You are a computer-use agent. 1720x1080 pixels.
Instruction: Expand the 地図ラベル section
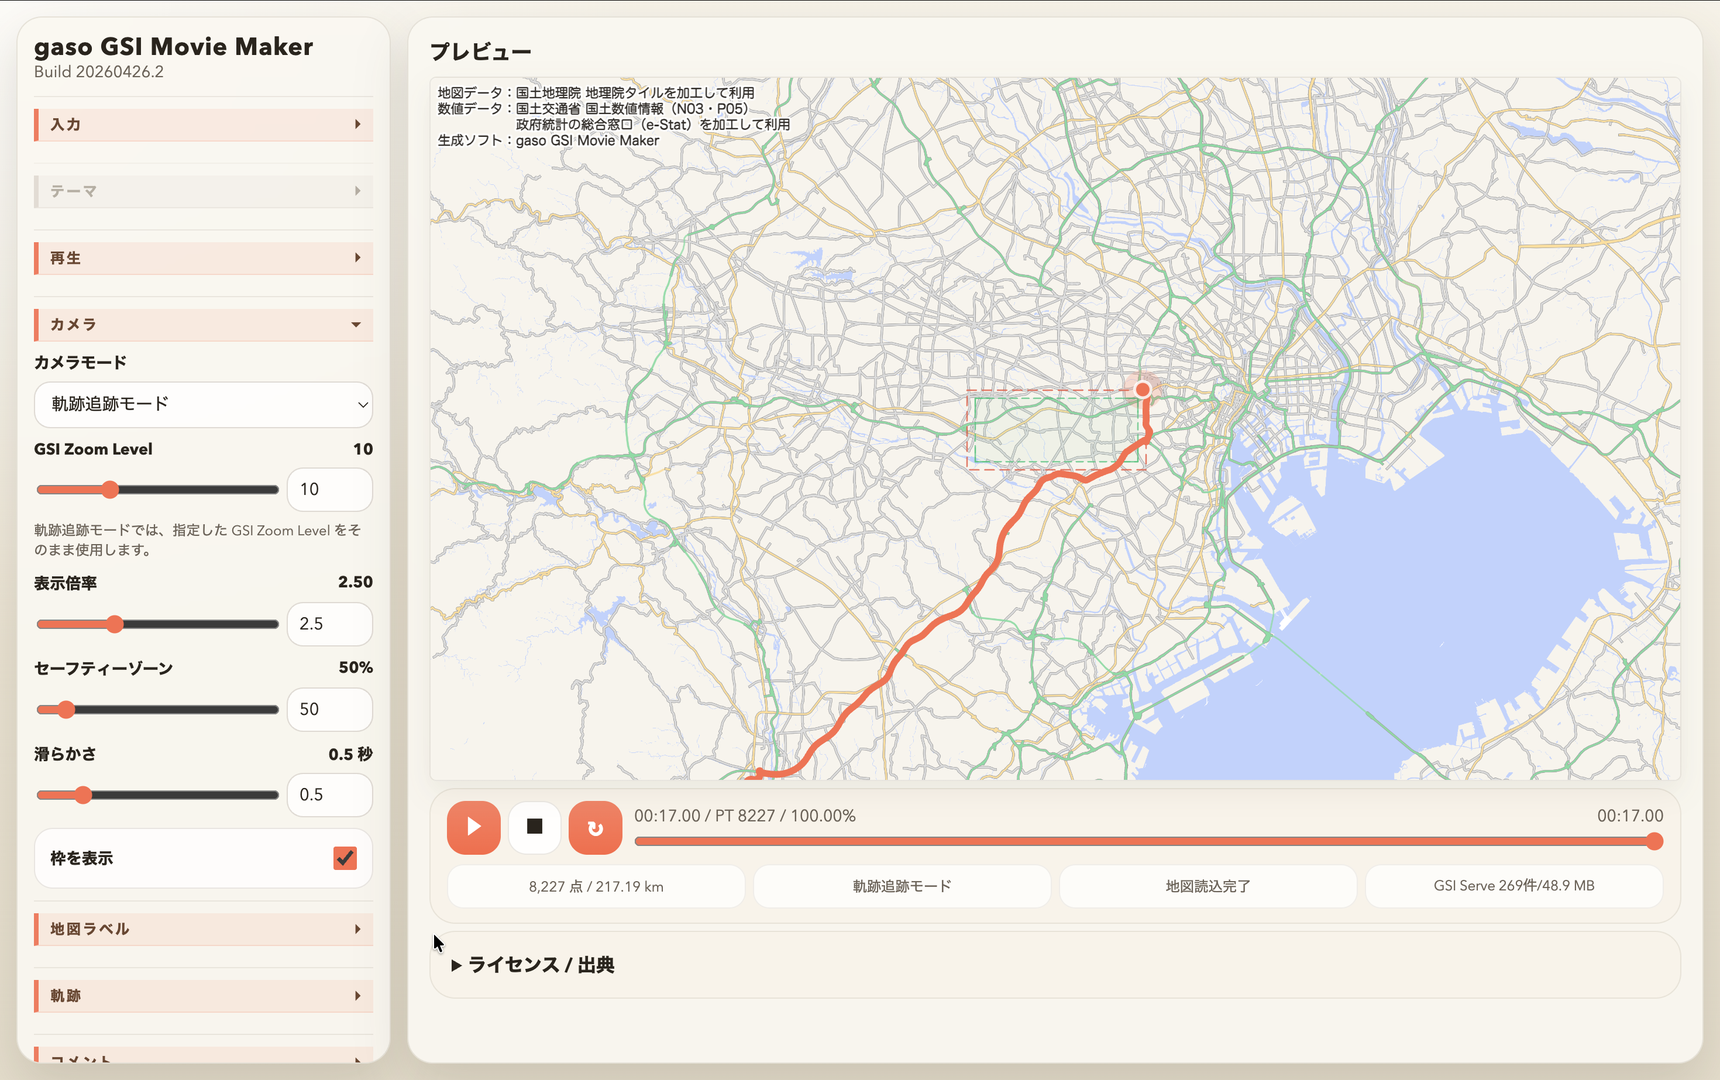[204, 929]
